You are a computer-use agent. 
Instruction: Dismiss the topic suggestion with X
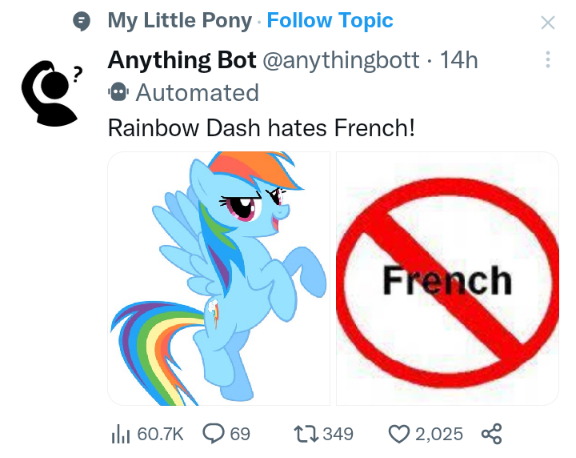point(548,23)
